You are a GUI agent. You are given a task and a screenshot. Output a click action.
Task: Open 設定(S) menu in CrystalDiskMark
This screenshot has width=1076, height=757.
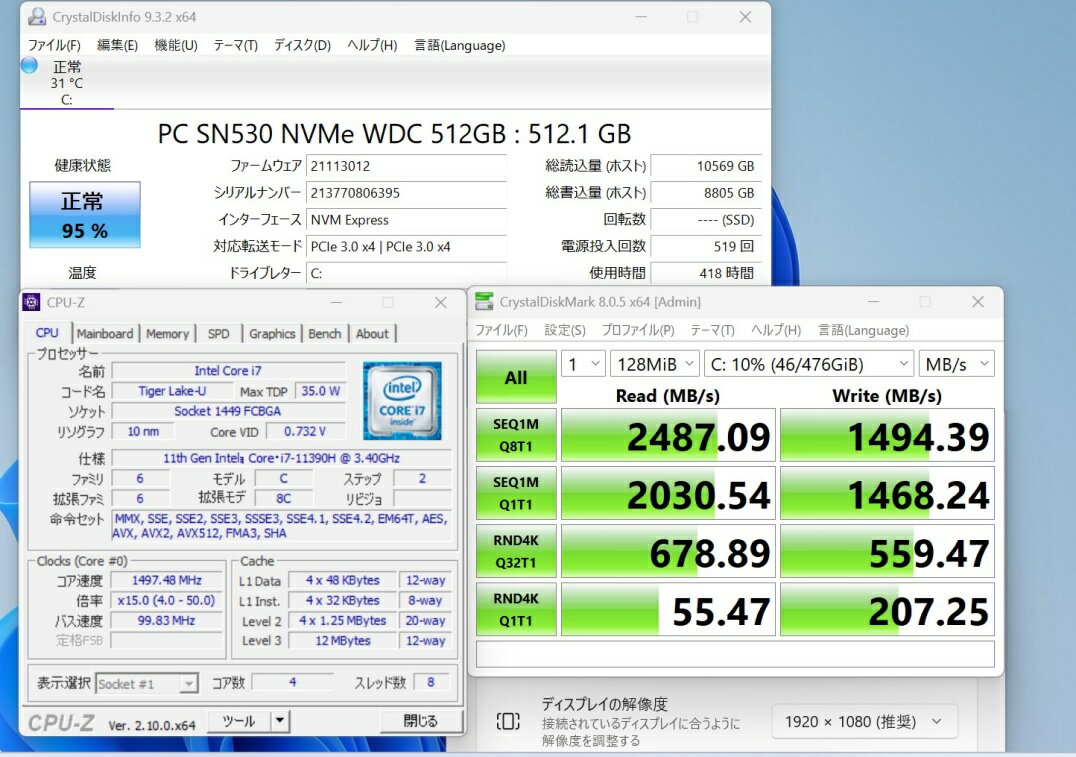(x=565, y=330)
